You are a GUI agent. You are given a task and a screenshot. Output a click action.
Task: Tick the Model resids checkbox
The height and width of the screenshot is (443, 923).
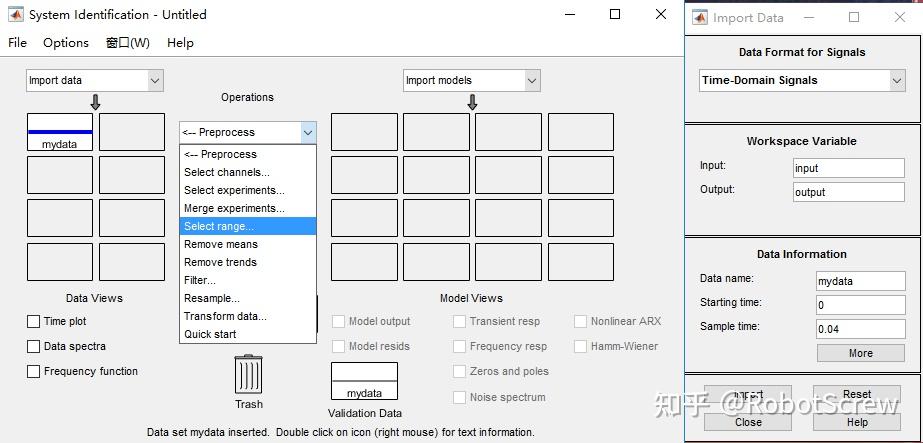(338, 346)
